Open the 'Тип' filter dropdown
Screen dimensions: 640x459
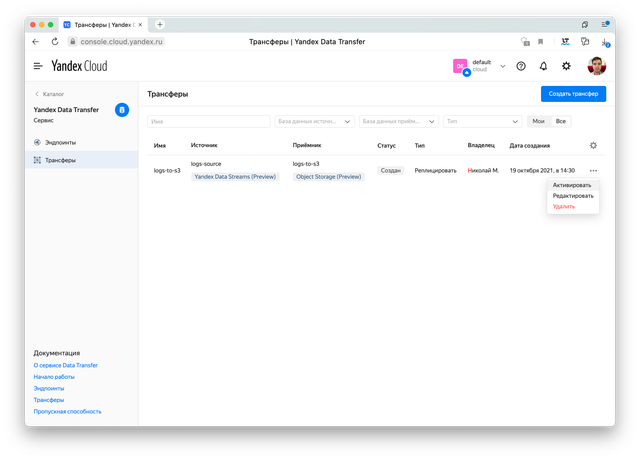482,121
